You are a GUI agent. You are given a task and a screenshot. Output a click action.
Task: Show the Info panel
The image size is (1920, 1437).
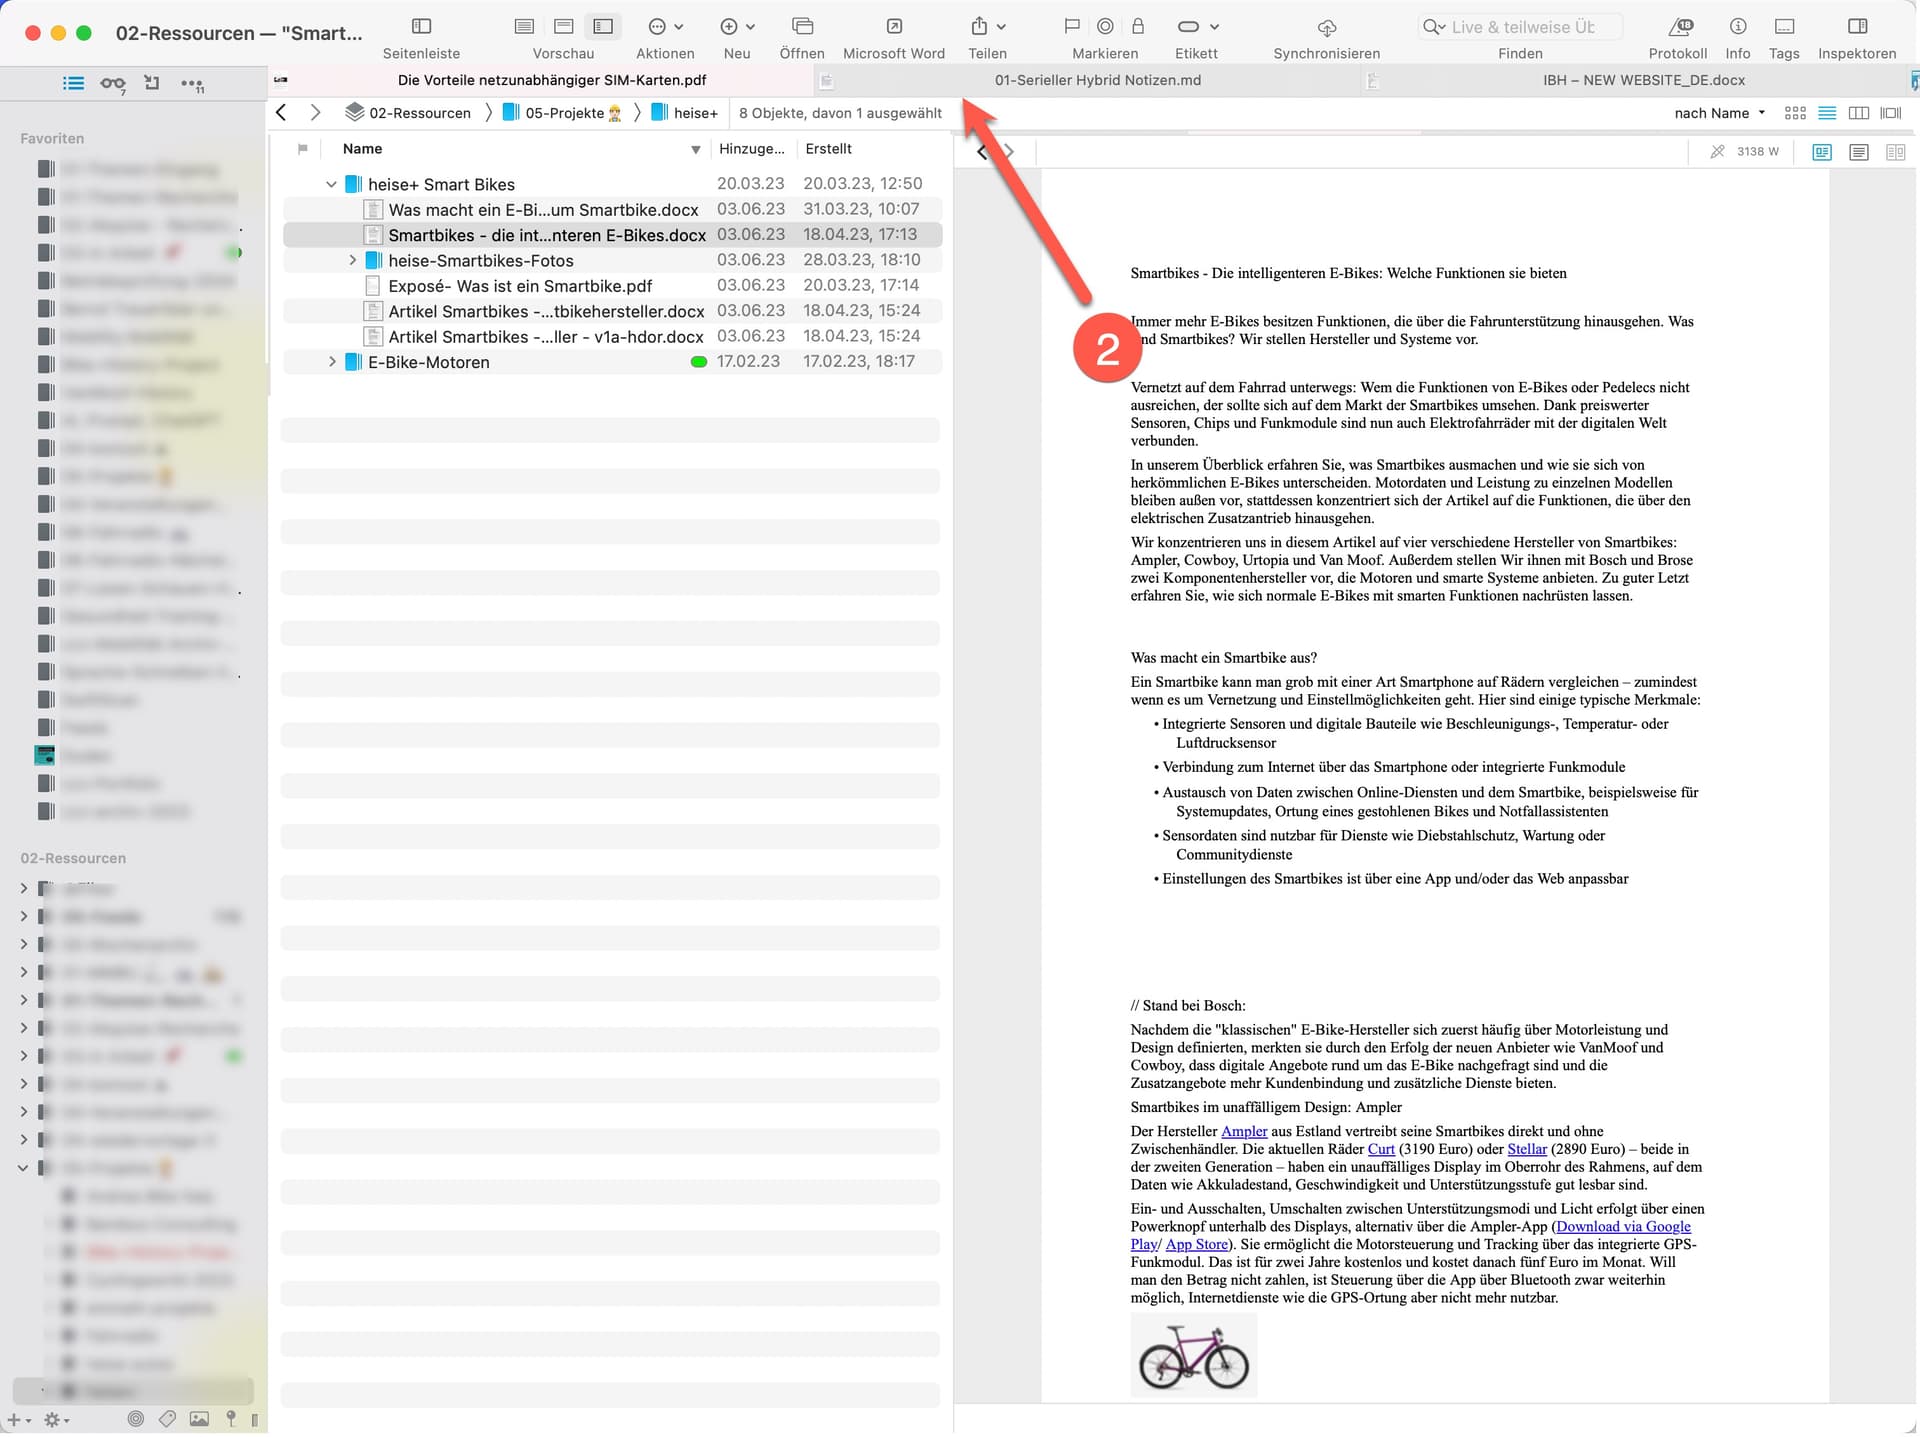coord(1738,26)
